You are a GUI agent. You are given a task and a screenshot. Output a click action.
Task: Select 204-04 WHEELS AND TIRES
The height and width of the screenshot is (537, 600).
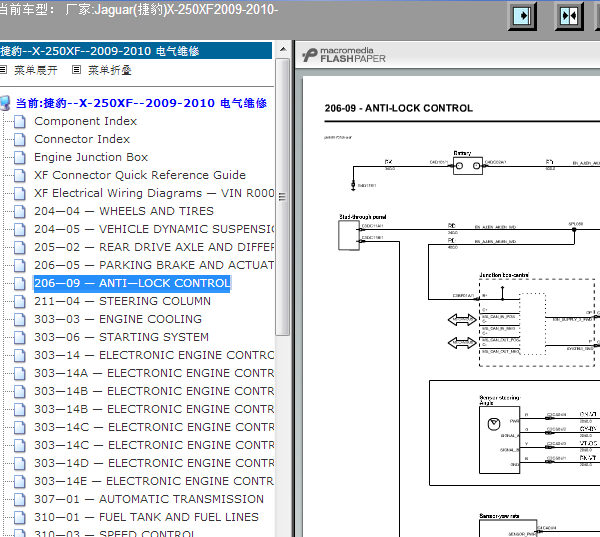(124, 211)
